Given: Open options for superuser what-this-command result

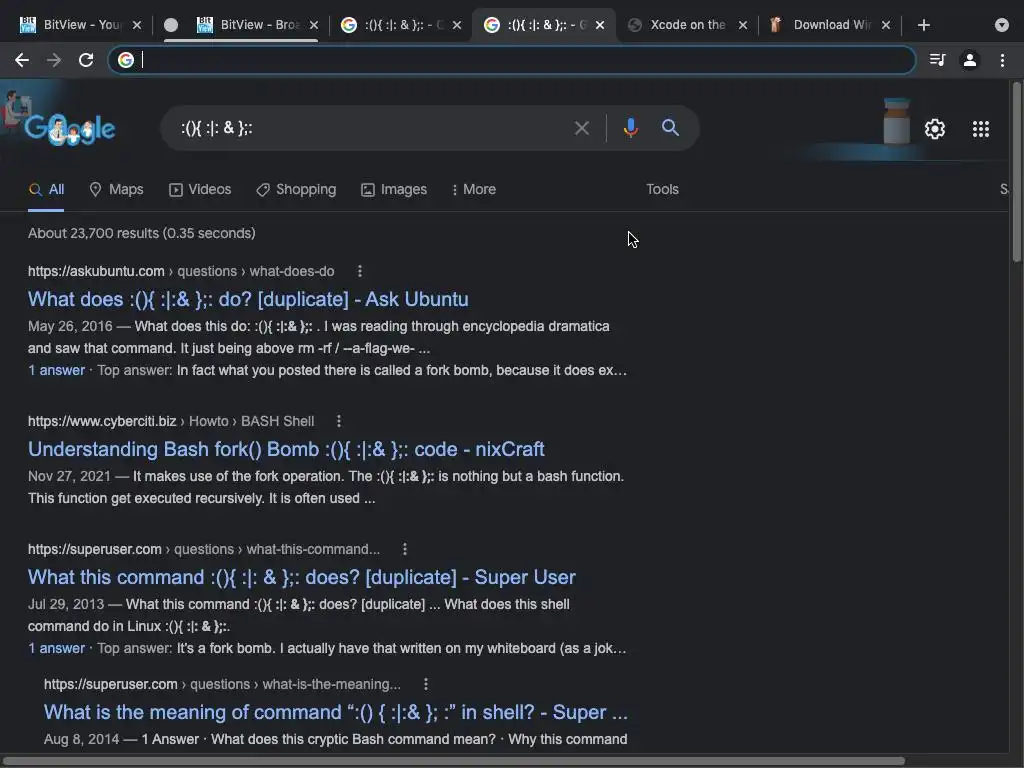Looking at the screenshot, I should point(405,549).
